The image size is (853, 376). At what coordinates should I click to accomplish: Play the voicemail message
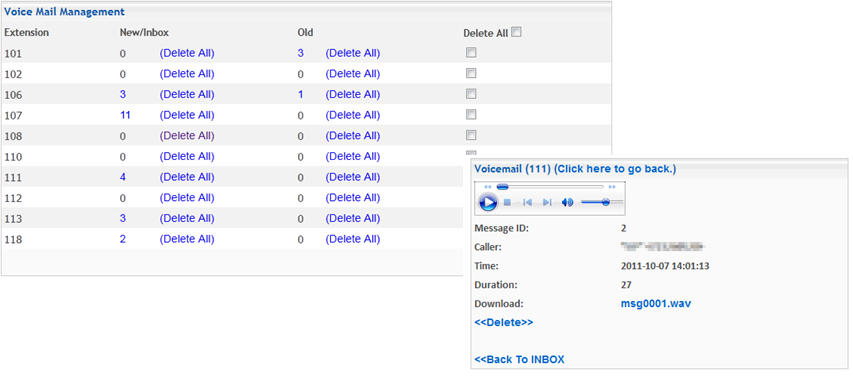(488, 202)
